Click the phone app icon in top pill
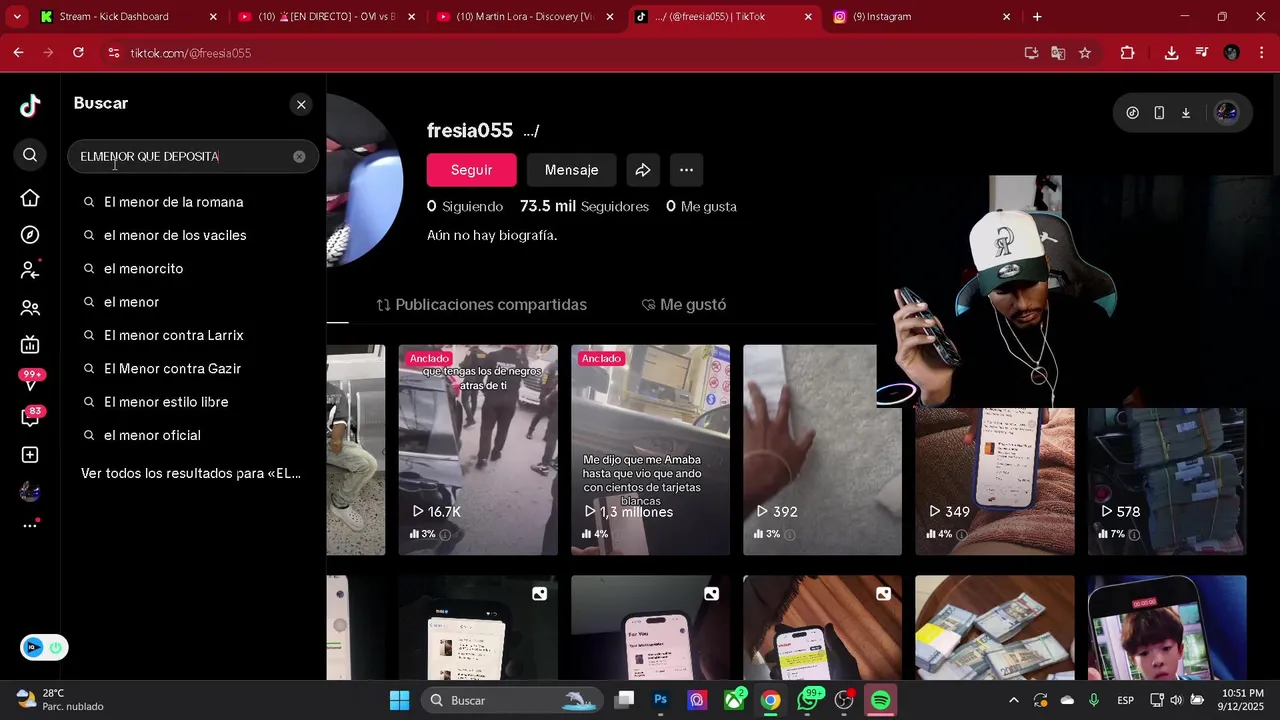This screenshot has height=720, width=1280. tap(1159, 113)
